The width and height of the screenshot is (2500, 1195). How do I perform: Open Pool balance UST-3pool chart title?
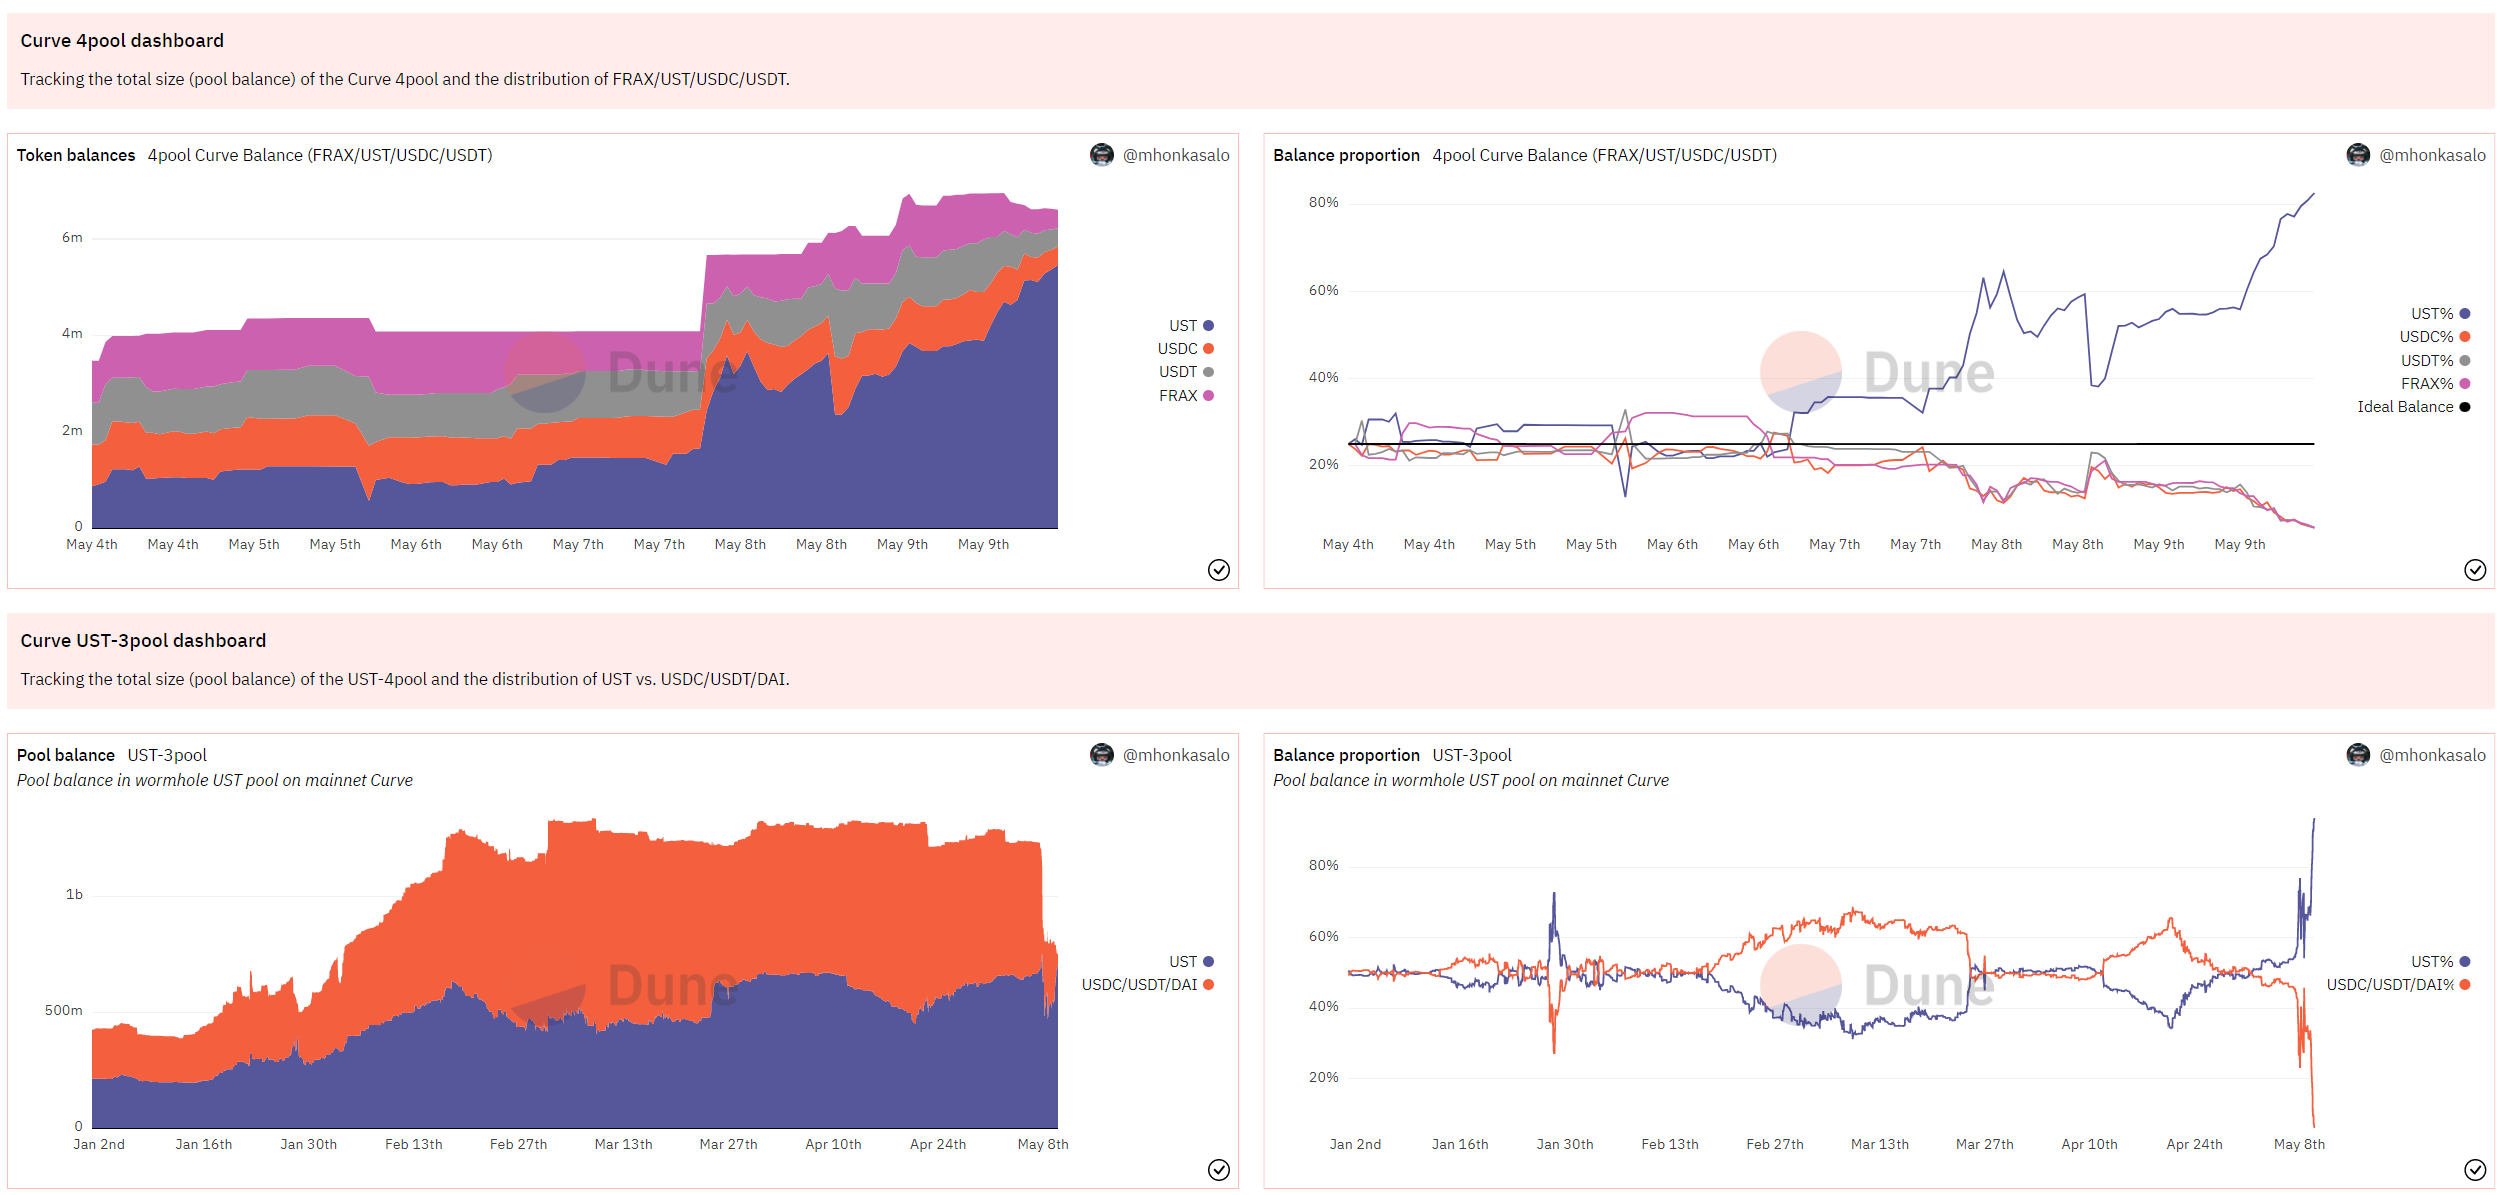tap(66, 755)
